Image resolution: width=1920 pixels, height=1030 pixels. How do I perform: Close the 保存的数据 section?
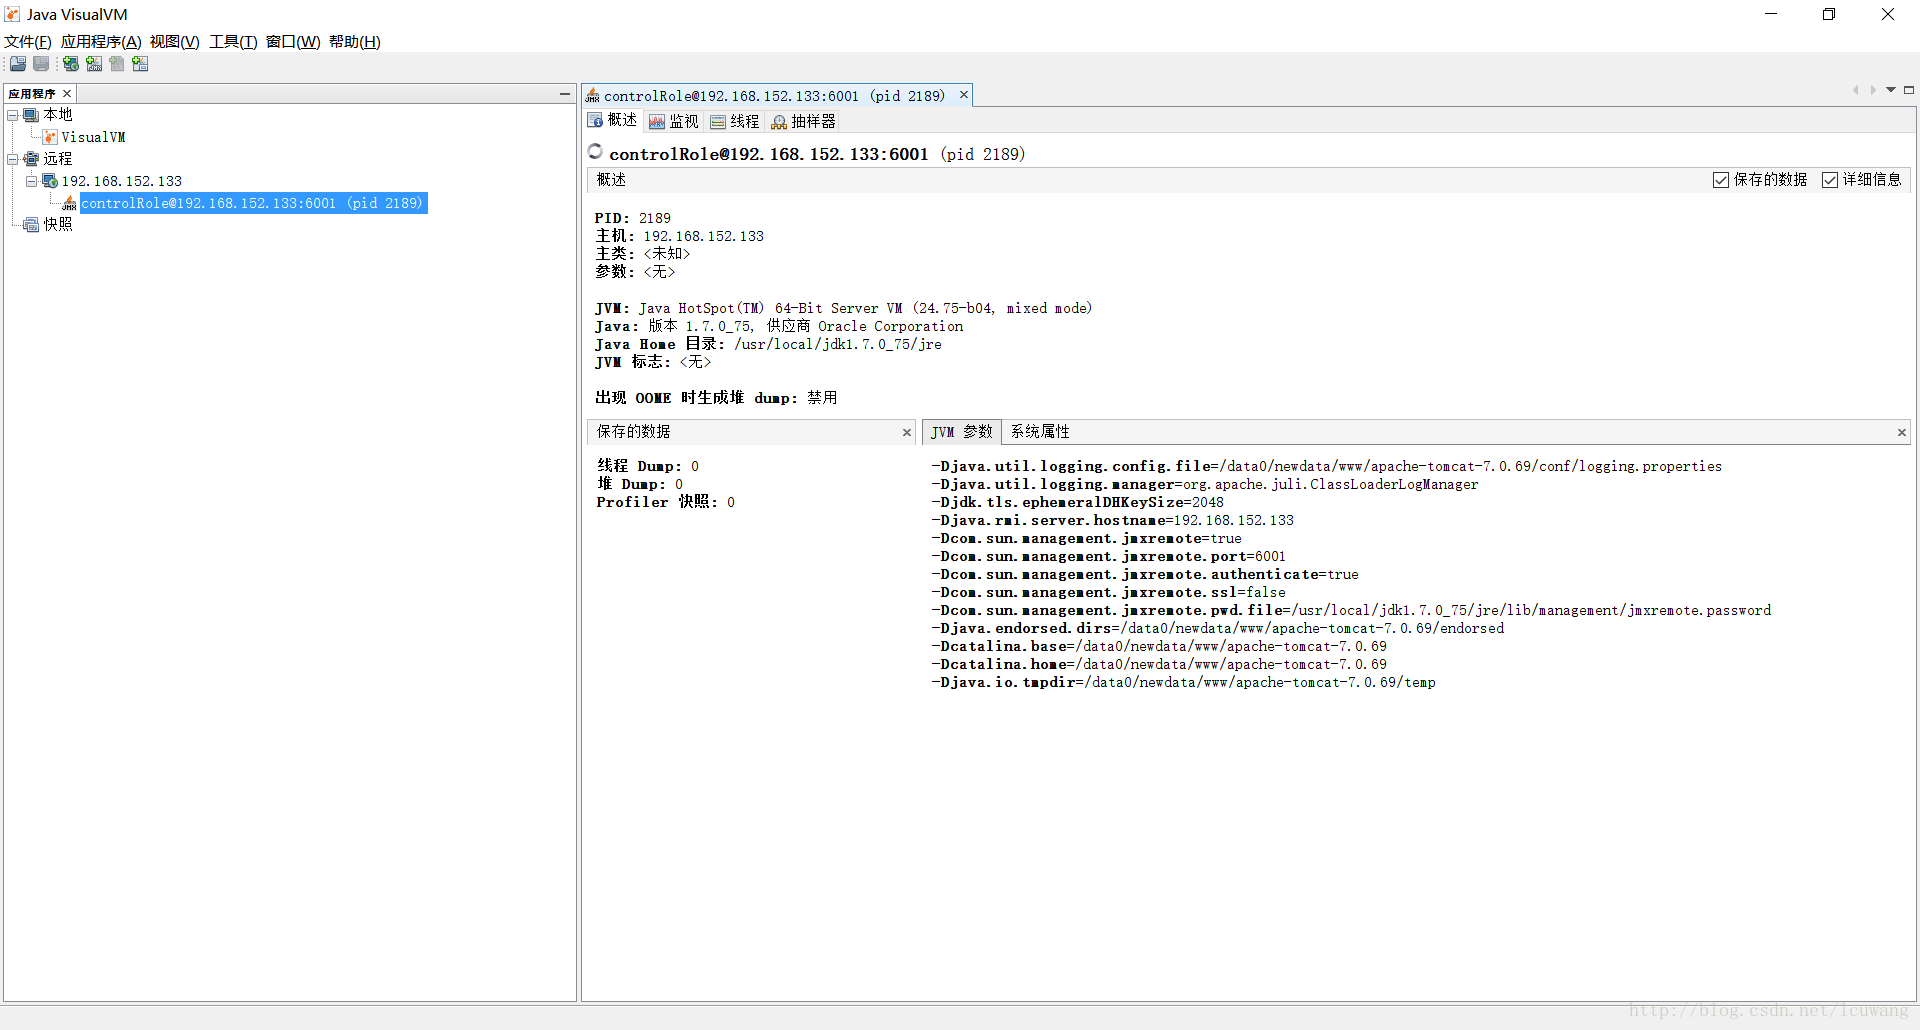907,433
